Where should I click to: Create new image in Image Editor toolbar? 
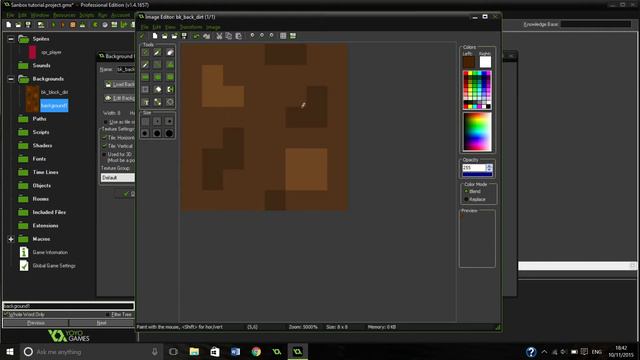[x=155, y=36]
